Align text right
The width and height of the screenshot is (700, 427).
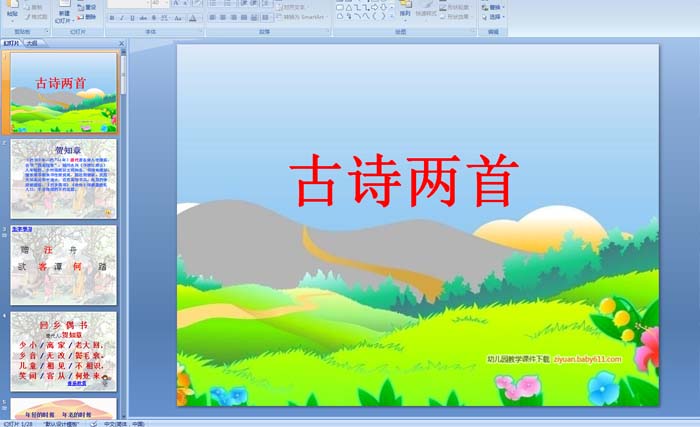pos(233,17)
